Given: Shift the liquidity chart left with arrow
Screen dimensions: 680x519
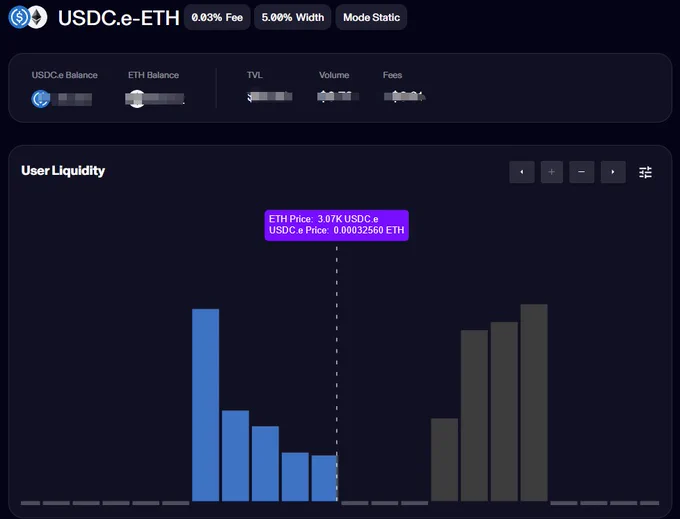Looking at the screenshot, I should pos(522,172).
